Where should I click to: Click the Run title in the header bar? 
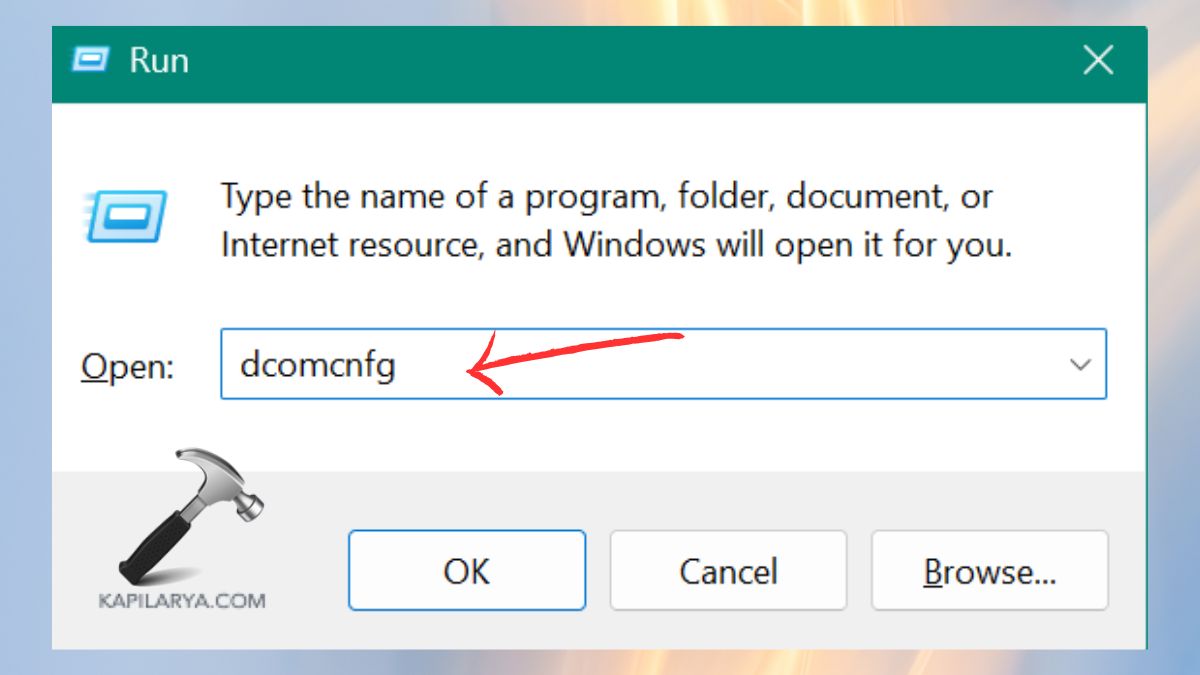pos(159,60)
